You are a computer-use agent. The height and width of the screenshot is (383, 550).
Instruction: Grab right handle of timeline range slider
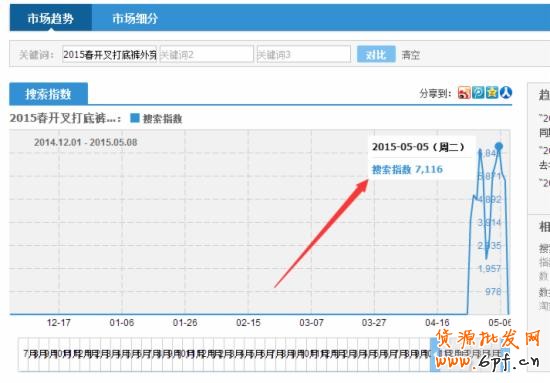point(506,354)
